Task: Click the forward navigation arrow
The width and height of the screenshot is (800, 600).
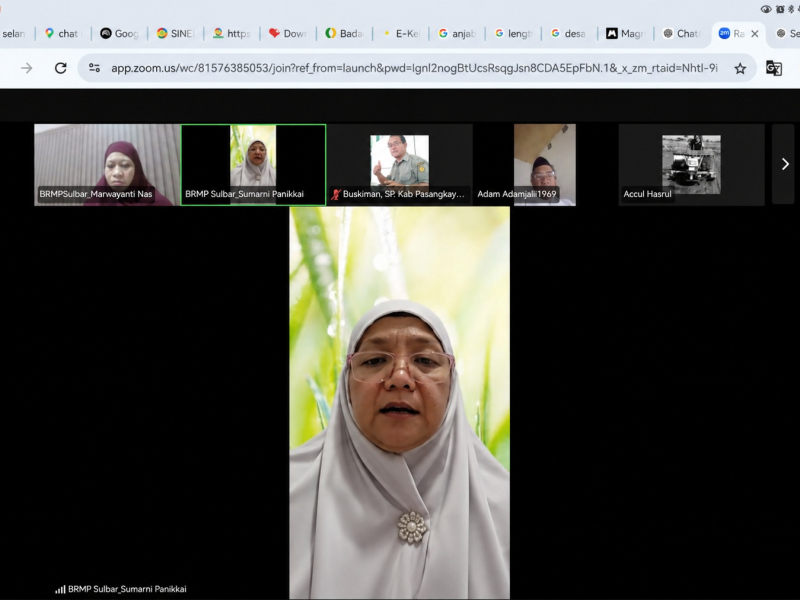Action: pyautogui.click(x=27, y=68)
